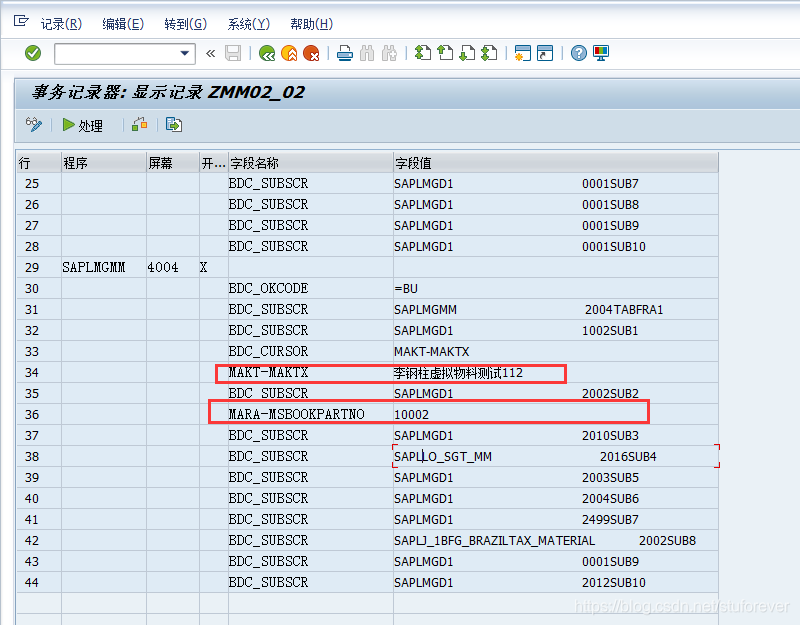Click row number 25
This screenshot has width=800, height=625.
[x=32, y=184]
